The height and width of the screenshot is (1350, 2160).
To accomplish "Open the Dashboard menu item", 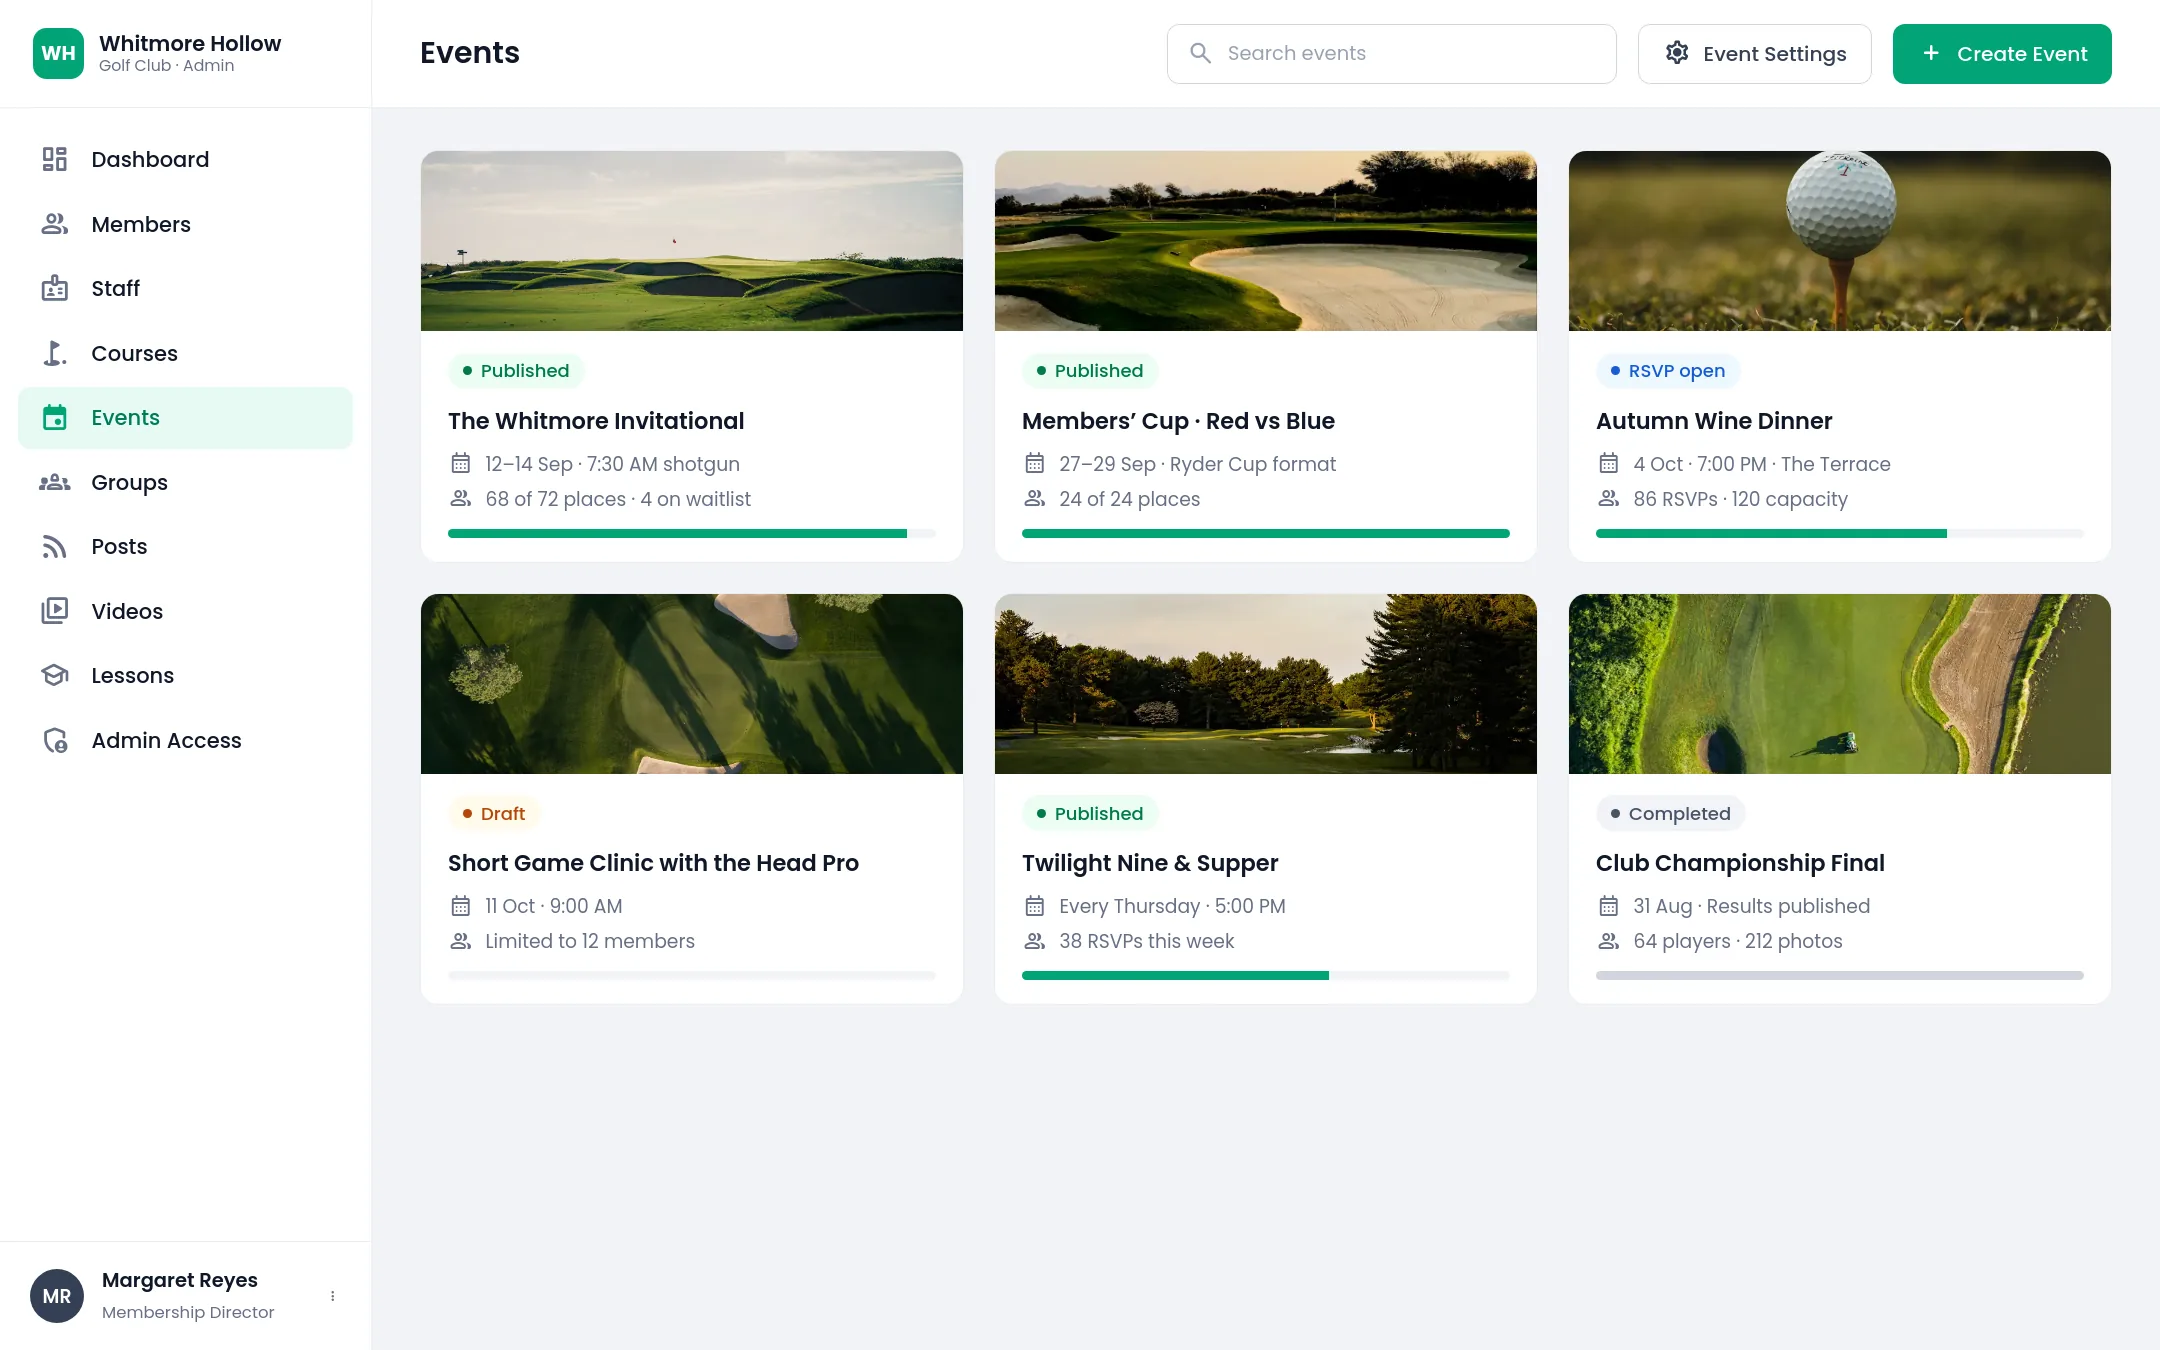I will coord(185,160).
